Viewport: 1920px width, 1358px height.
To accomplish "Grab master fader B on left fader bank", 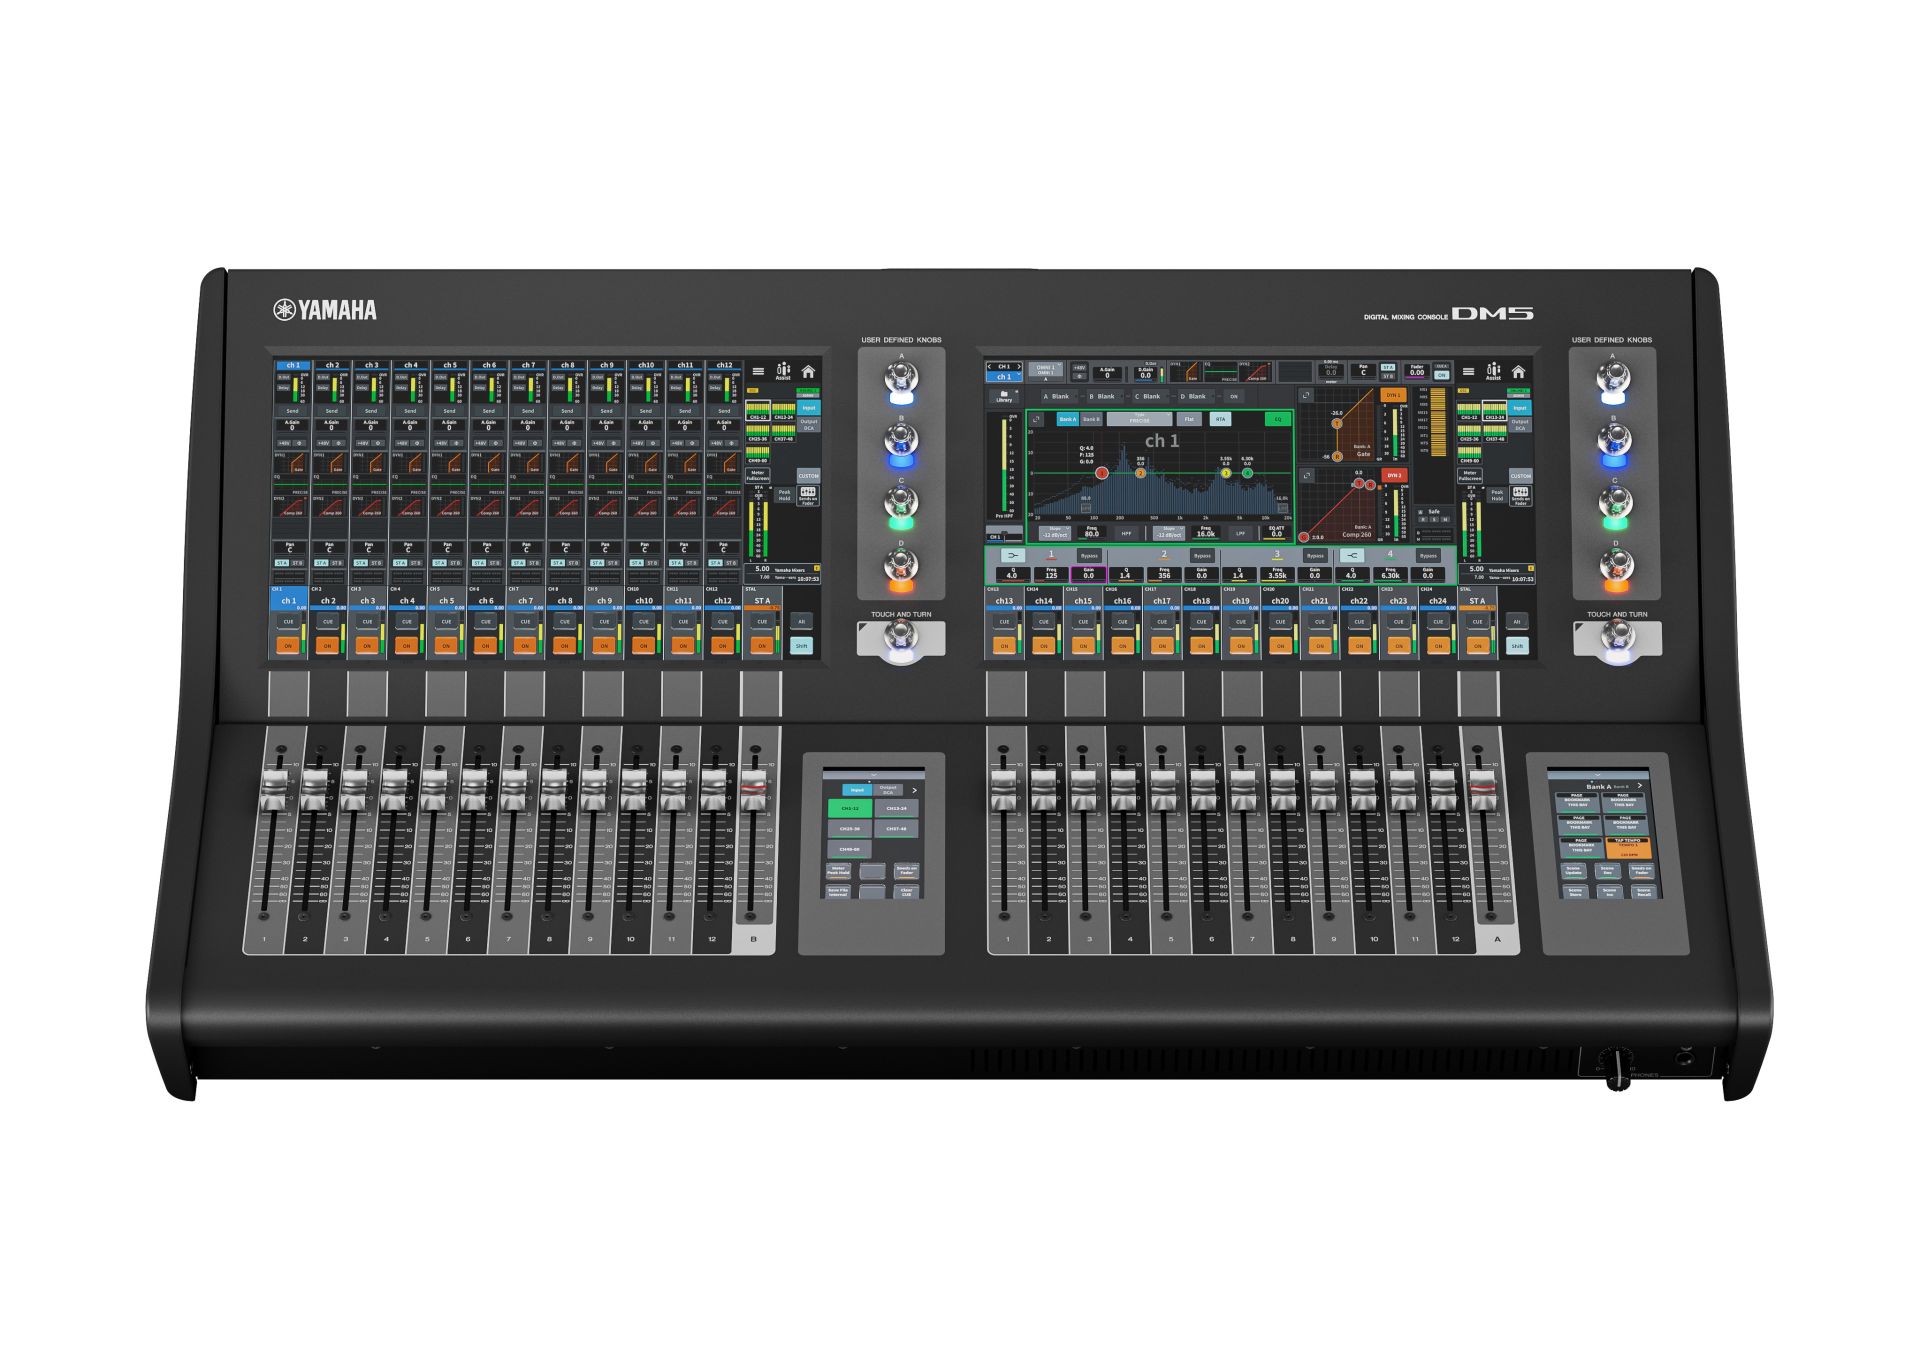I will pyautogui.click(x=753, y=788).
